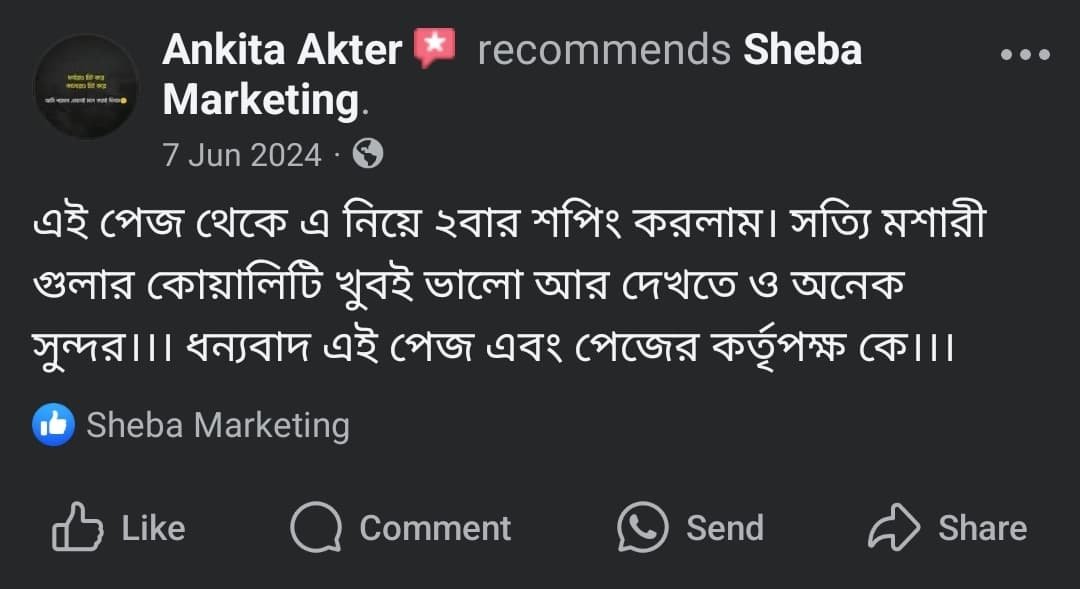Image resolution: width=1080 pixels, height=589 pixels.
Task: Click the globe public audience icon
Action: tap(368, 154)
